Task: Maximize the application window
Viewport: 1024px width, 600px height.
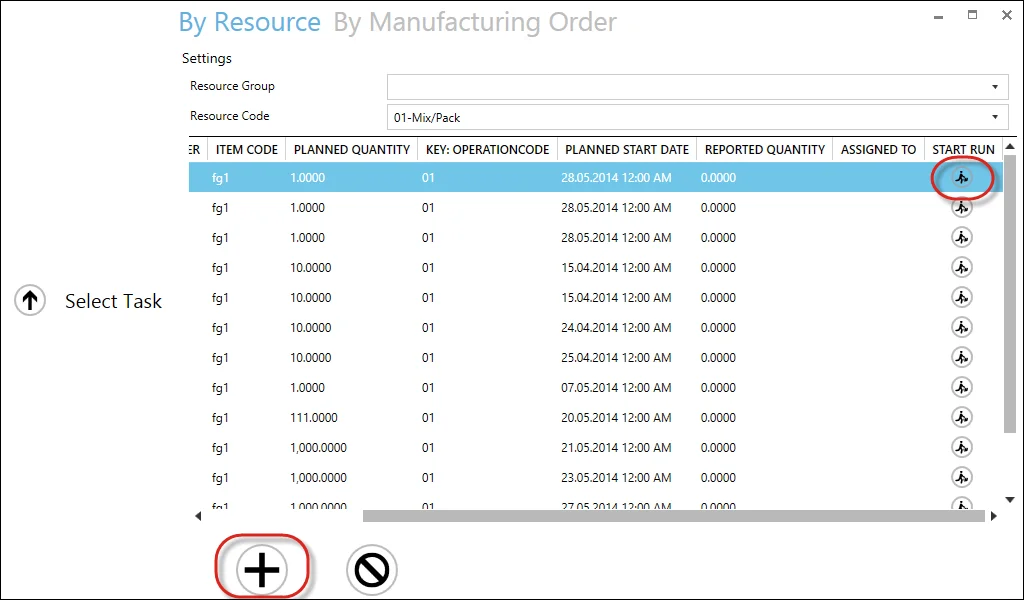Action: pyautogui.click(x=972, y=16)
